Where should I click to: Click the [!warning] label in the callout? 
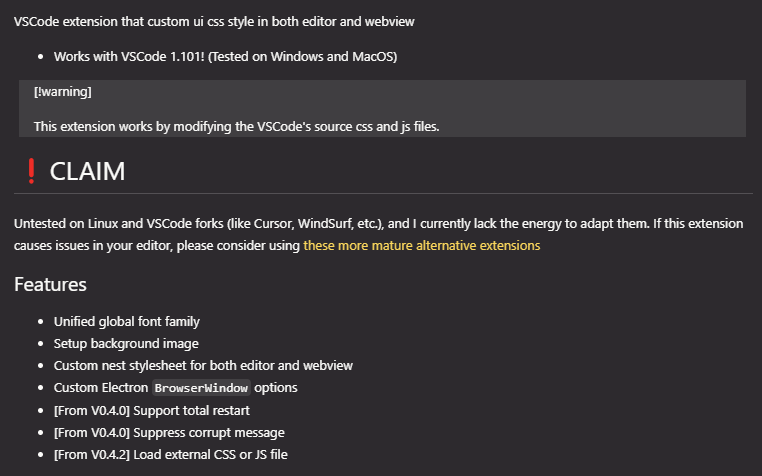pos(62,92)
